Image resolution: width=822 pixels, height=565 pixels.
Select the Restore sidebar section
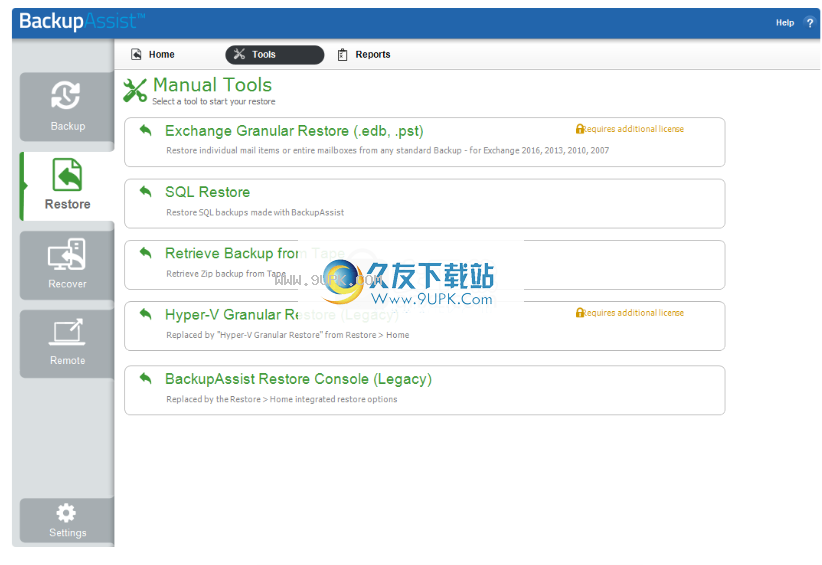pos(67,186)
